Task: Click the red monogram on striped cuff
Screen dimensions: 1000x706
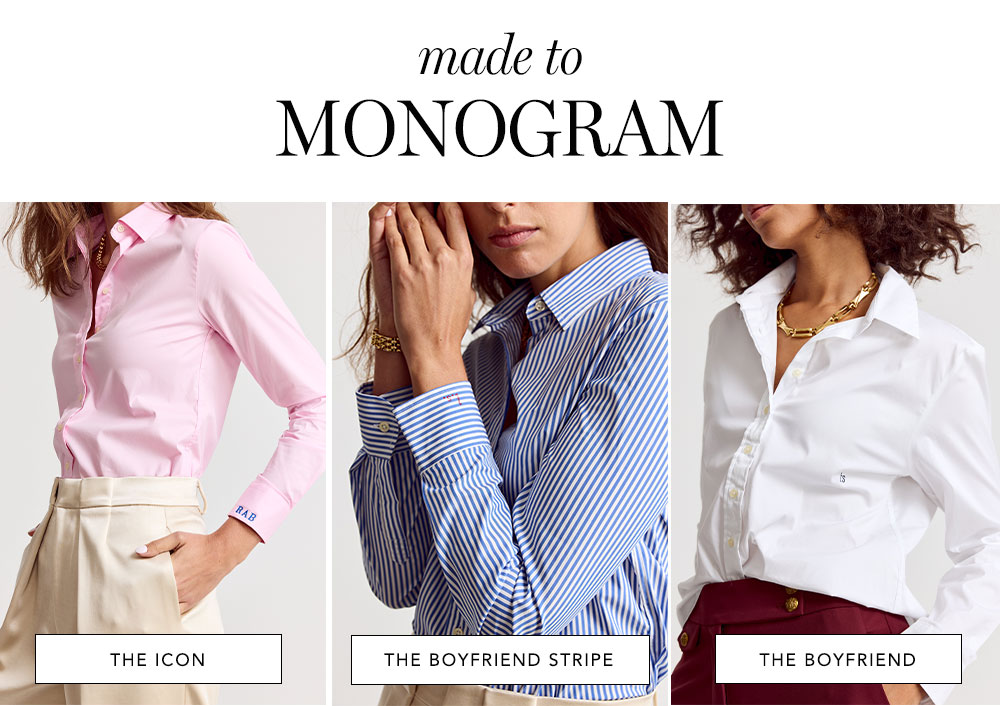Action: (451, 399)
